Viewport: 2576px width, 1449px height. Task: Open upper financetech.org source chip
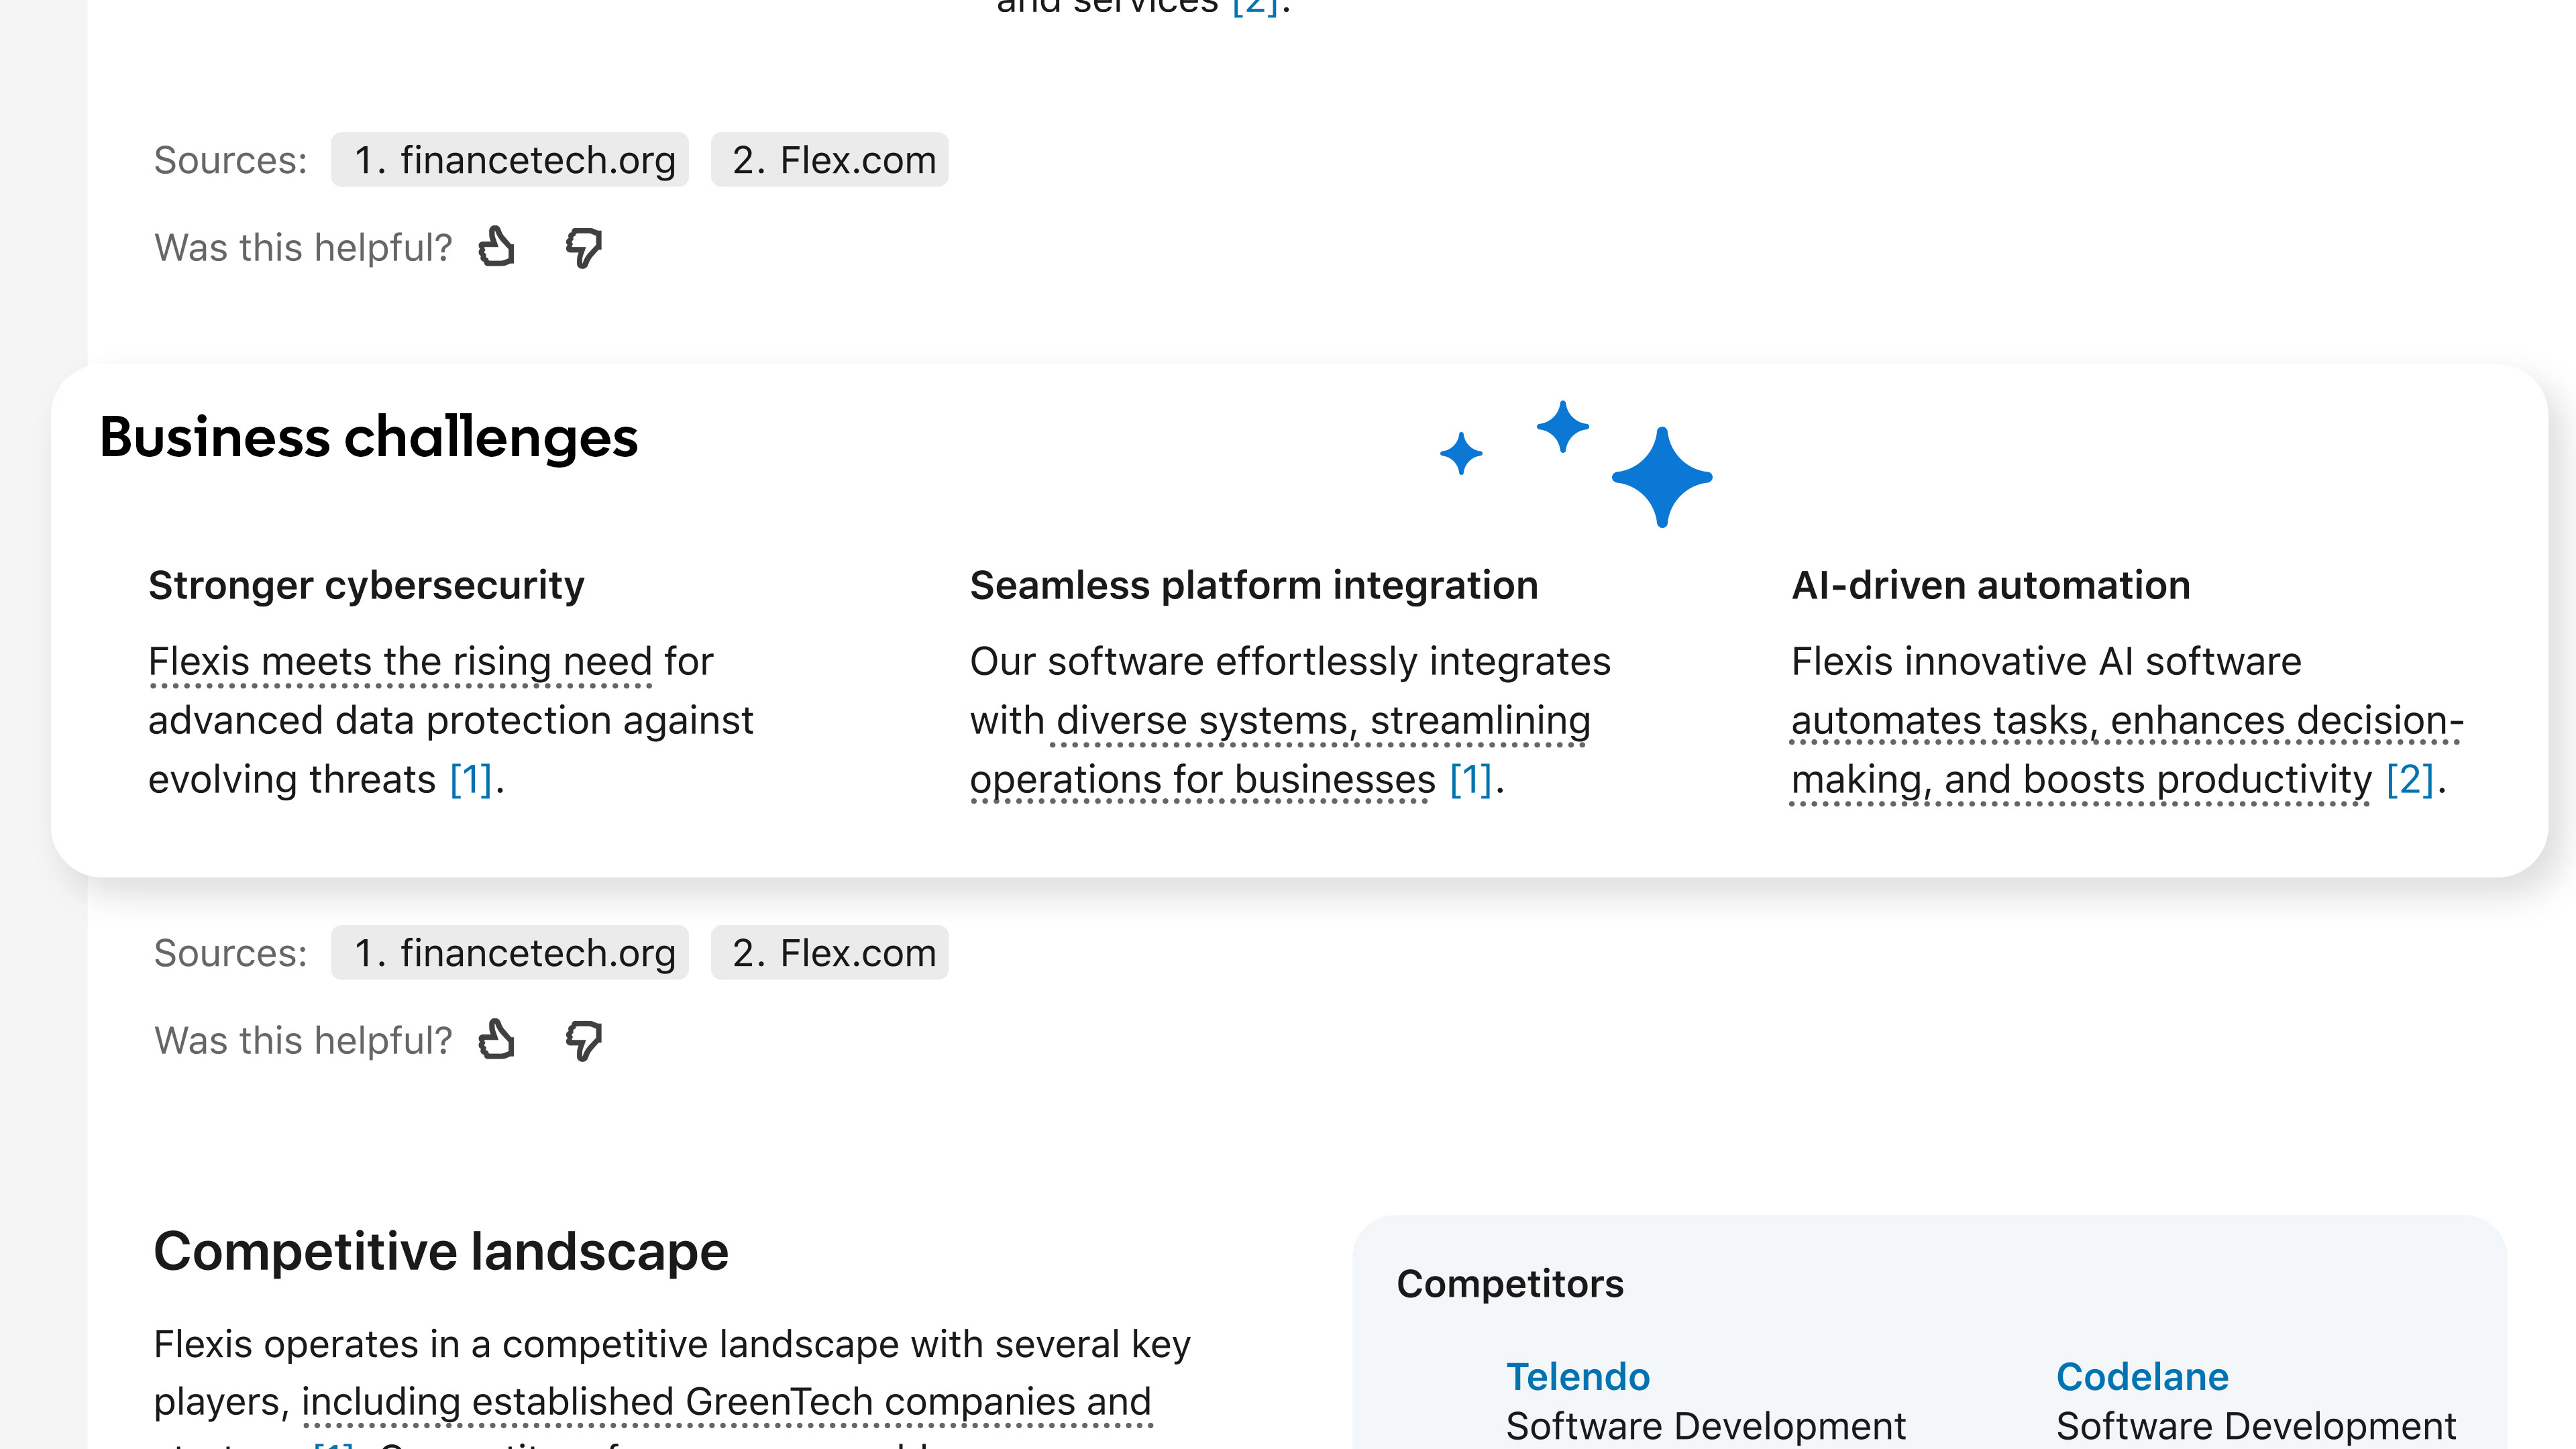pos(510,160)
